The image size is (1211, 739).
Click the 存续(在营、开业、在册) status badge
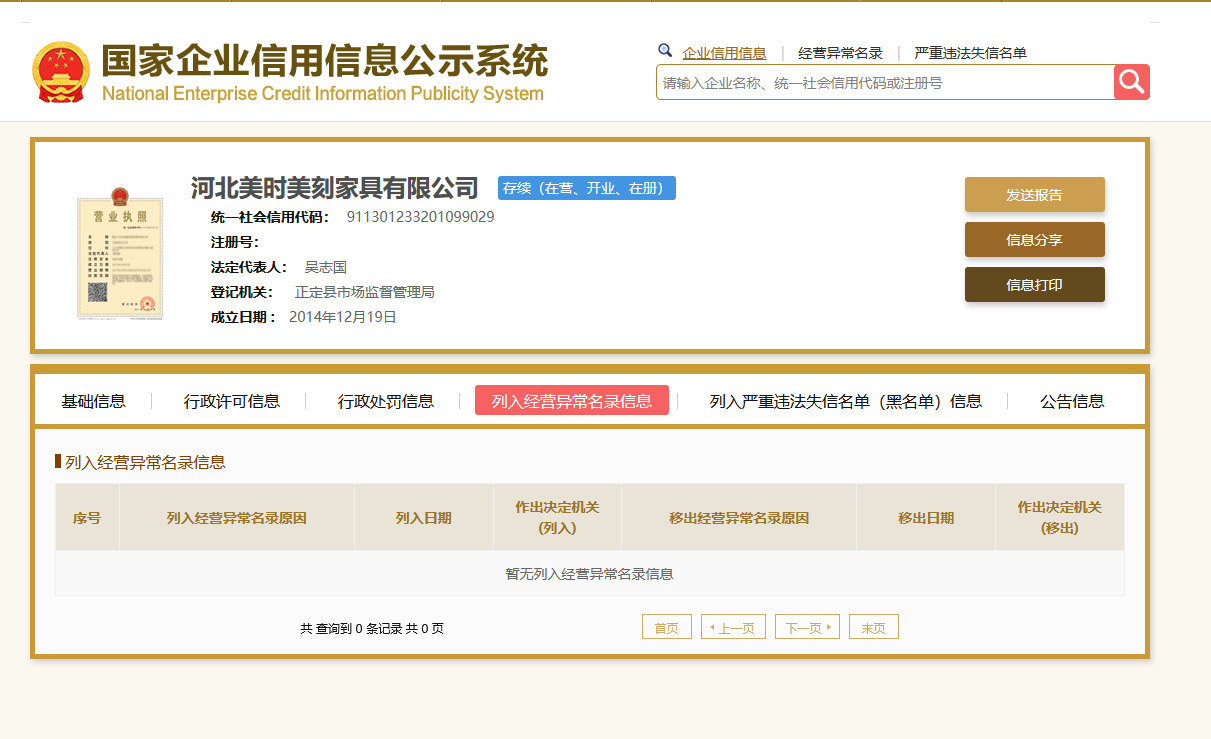coord(587,188)
